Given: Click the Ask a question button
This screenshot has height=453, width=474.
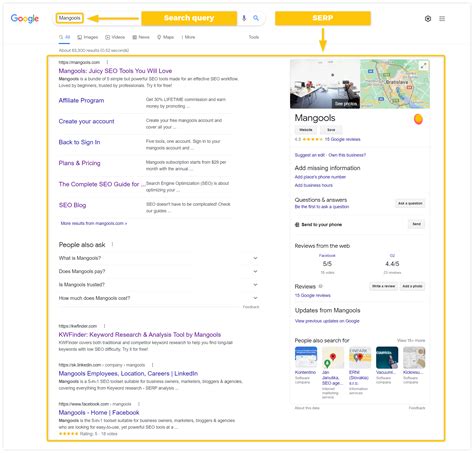Looking at the screenshot, I should (410, 203).
